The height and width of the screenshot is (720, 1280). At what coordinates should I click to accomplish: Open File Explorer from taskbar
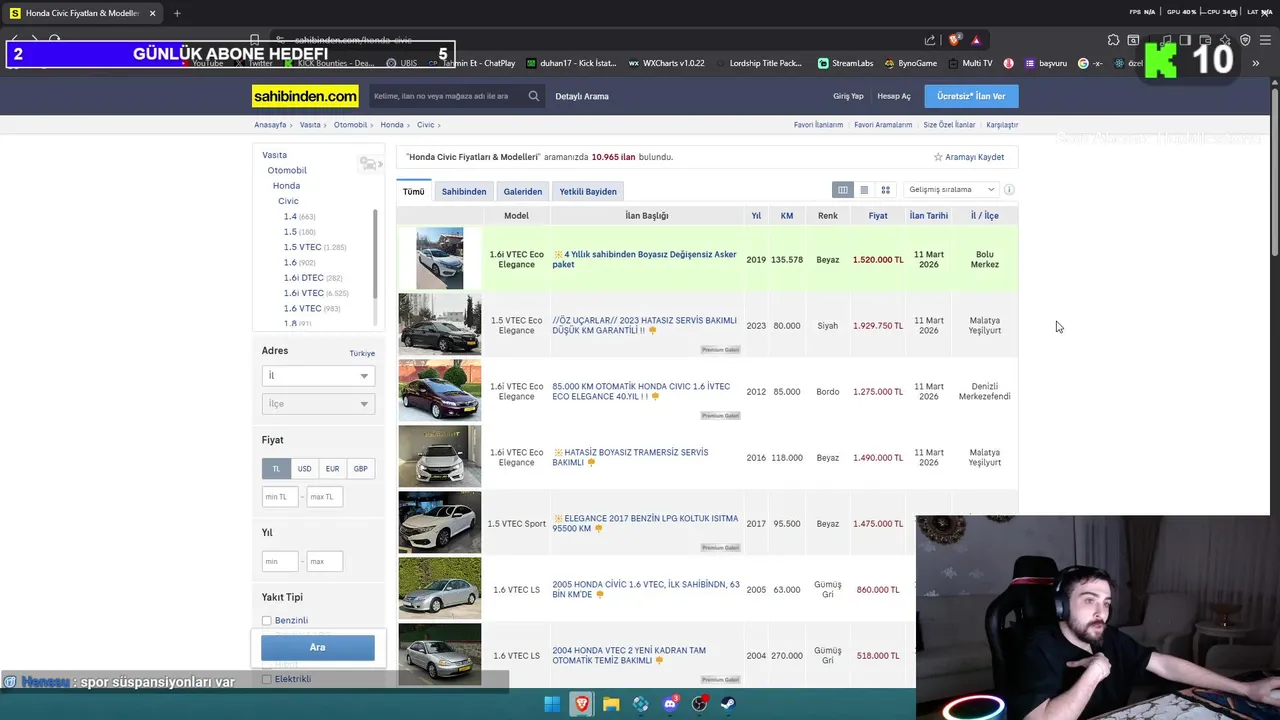point(611,704)
